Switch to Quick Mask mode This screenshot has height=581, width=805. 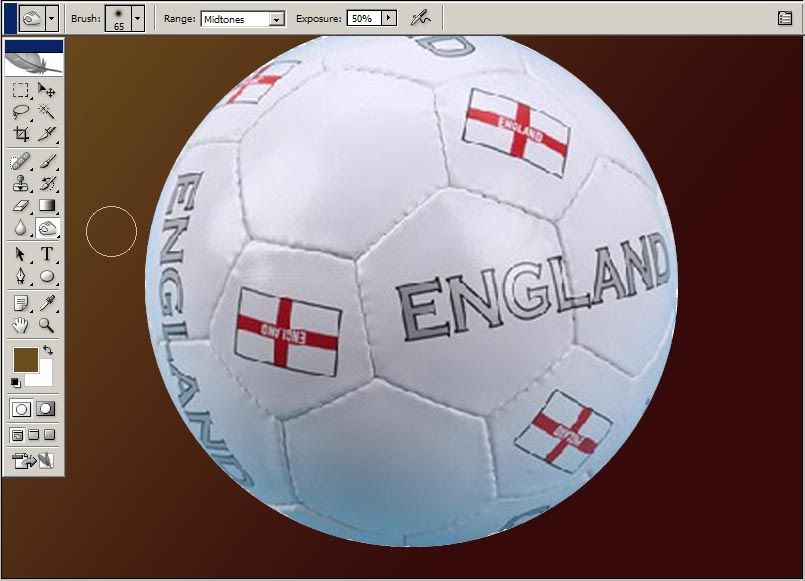[x=46, y=409]
